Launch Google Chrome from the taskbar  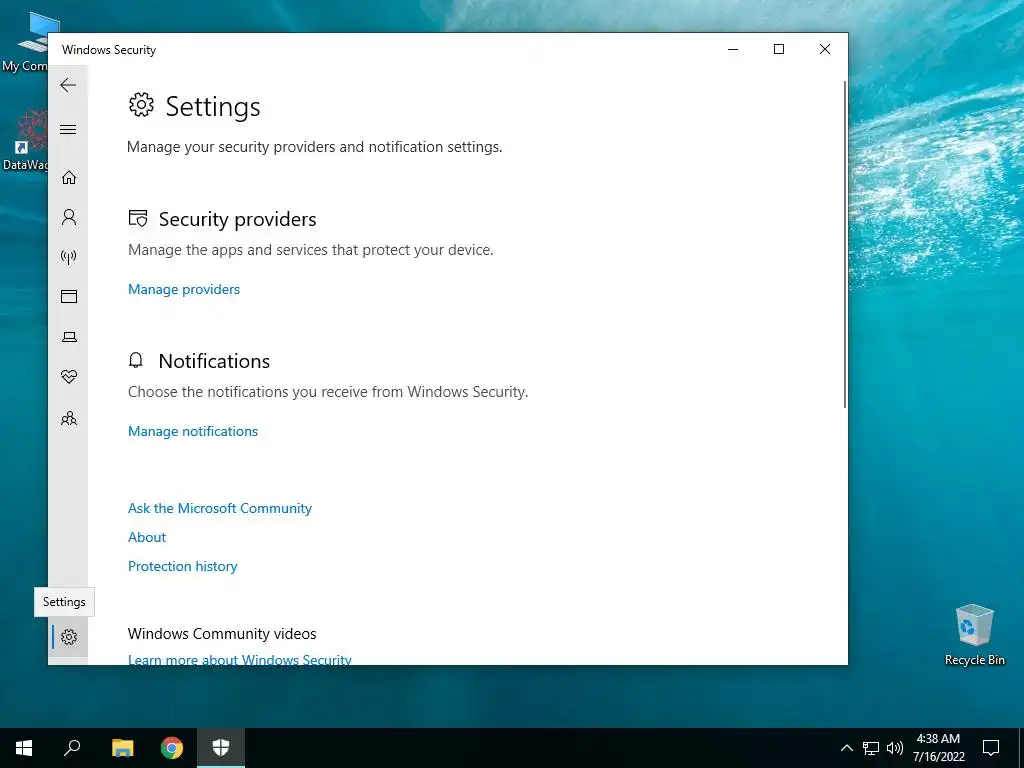[x=172, y=748]
